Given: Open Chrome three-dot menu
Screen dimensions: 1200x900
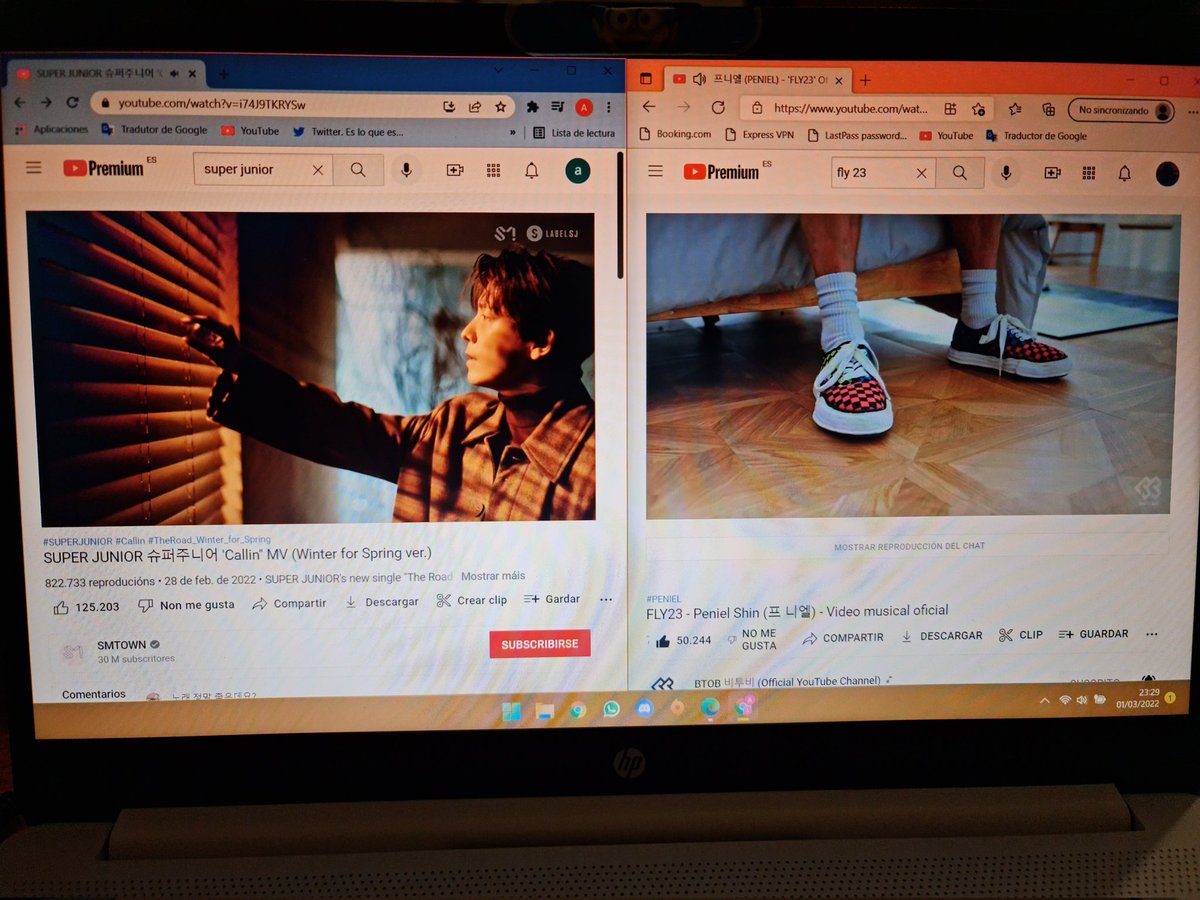Looking at the screenshot, I should pyautogui.click(x=610, y=107).
